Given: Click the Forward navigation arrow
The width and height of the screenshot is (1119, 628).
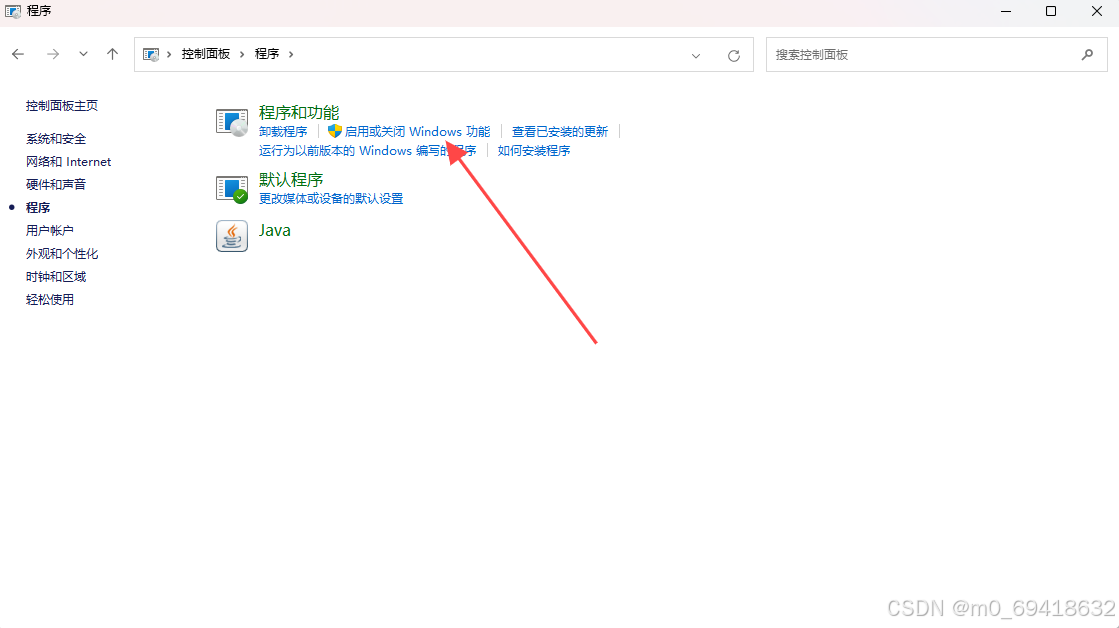Looking at the screenshot, I should point(53,54).
